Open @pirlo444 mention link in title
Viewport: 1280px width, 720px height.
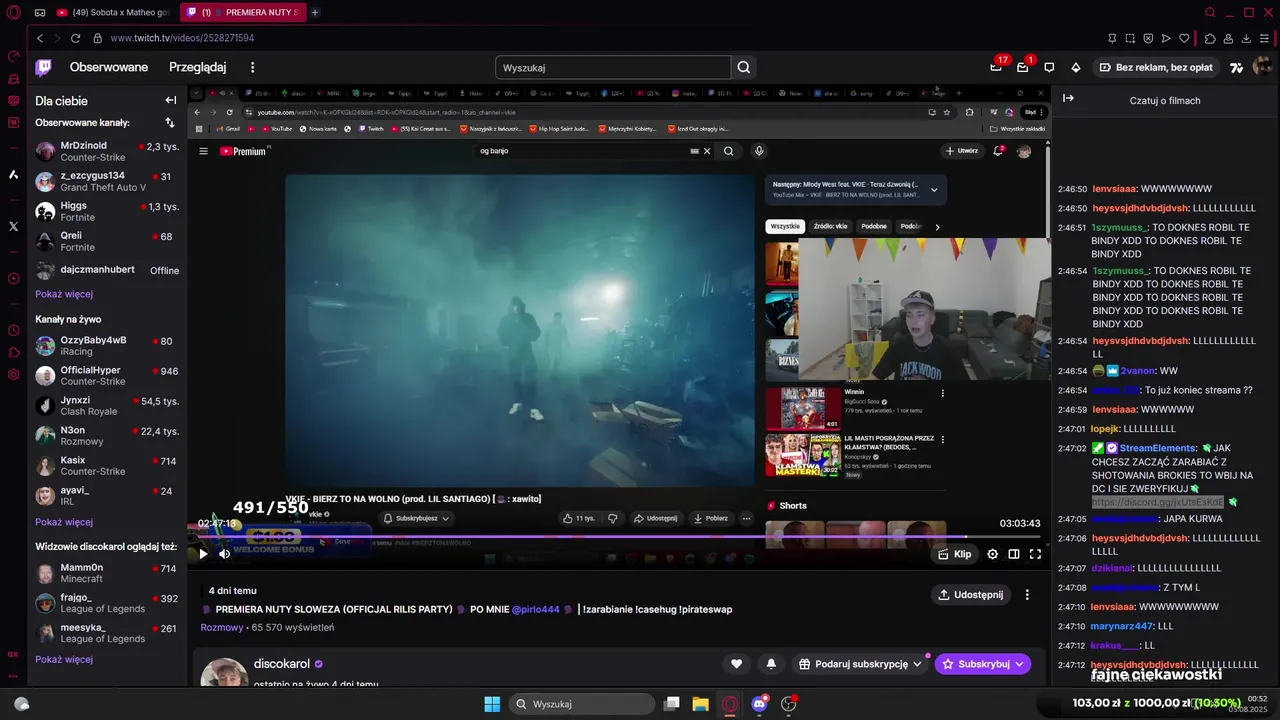pyautogui.click(x=535, y=609)
